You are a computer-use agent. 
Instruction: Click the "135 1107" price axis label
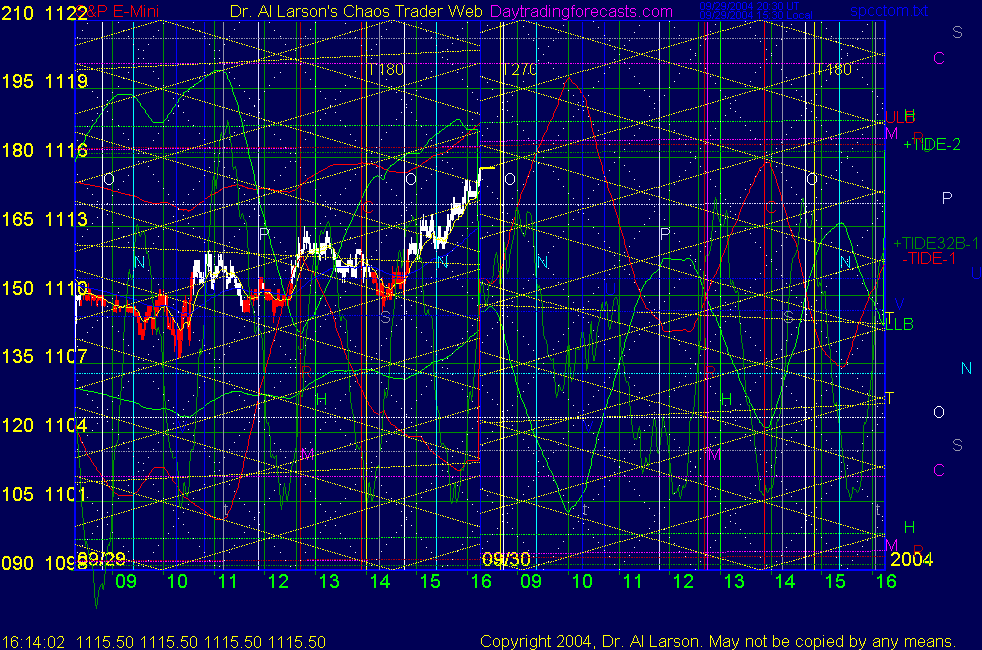44,356
